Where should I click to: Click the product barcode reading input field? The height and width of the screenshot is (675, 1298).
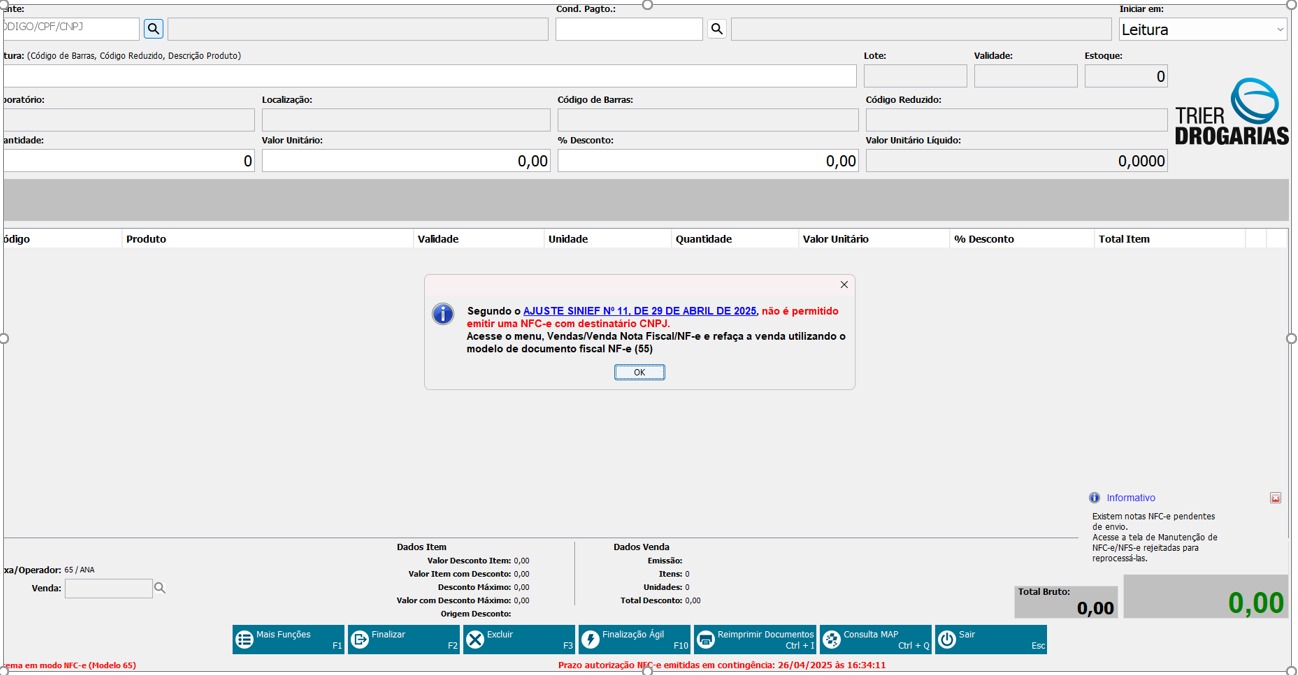[x=430, y=76]
